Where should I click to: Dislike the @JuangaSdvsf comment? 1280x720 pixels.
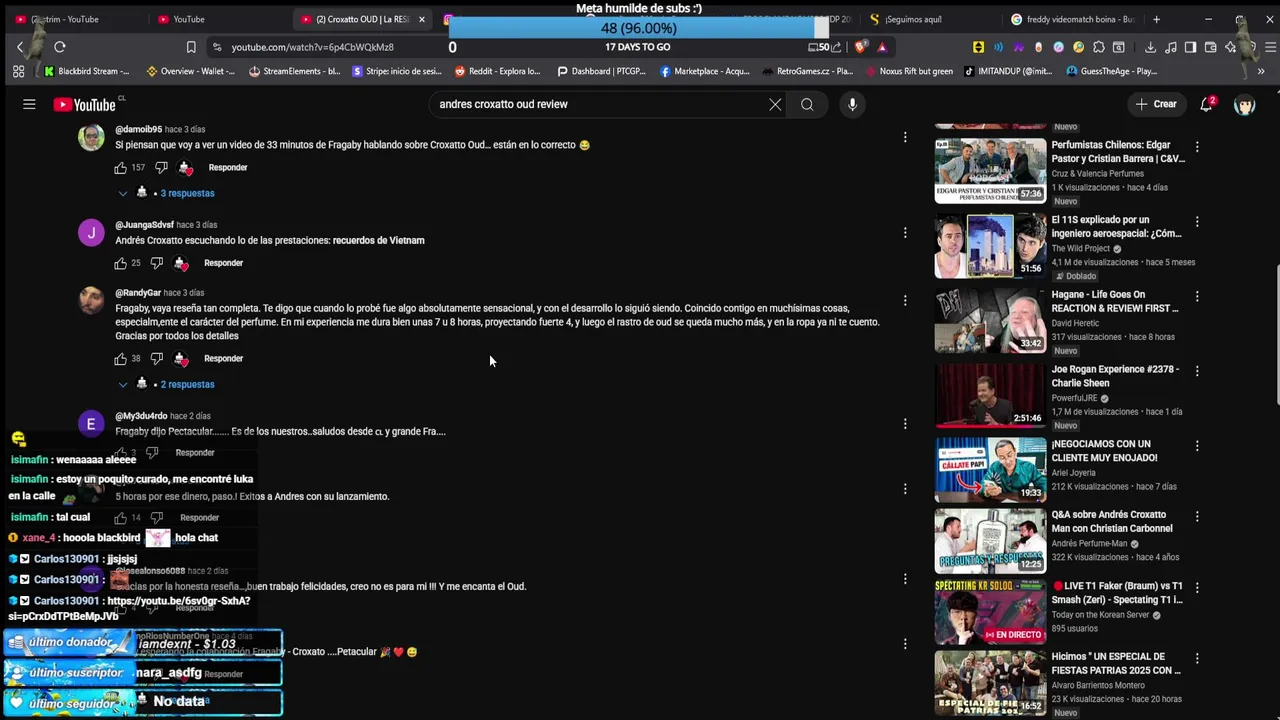[x=156, y=263]
